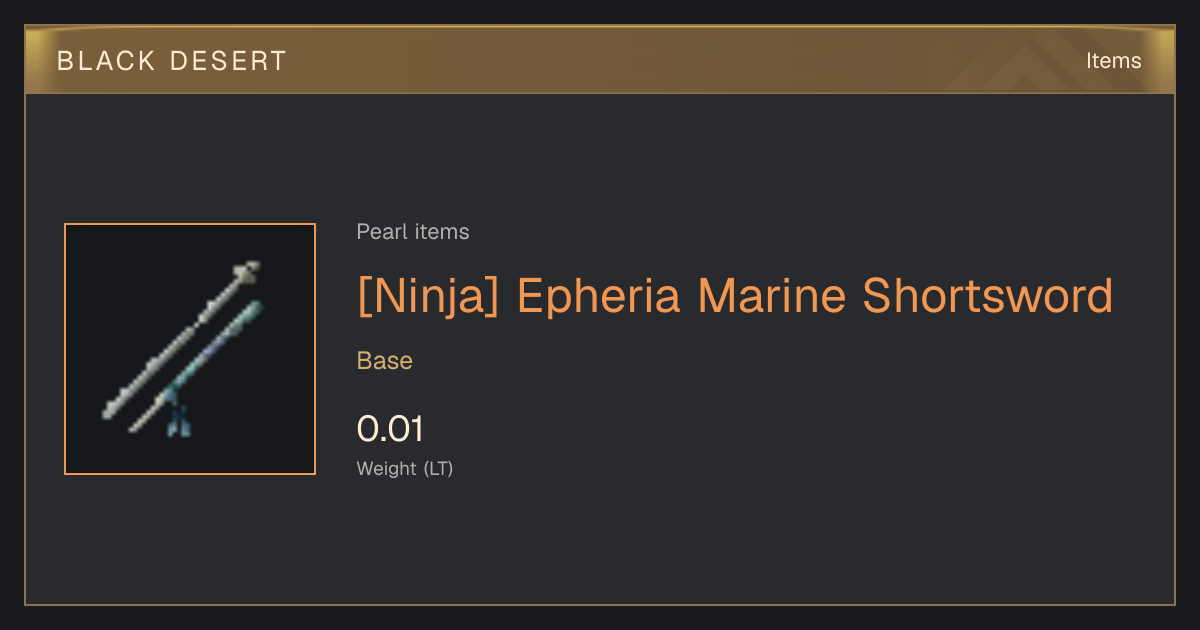
Task: Click the Pearl items category label
Action: tap(413, 232)
